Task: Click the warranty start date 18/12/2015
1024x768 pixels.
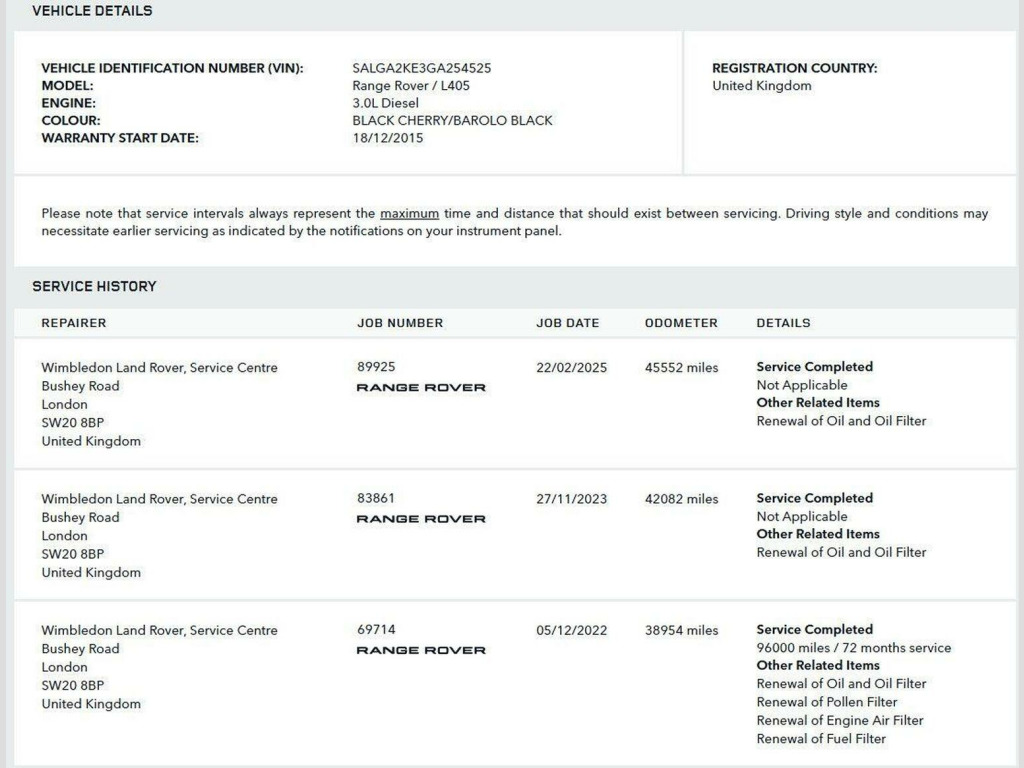Action: (x=387, y=138)
